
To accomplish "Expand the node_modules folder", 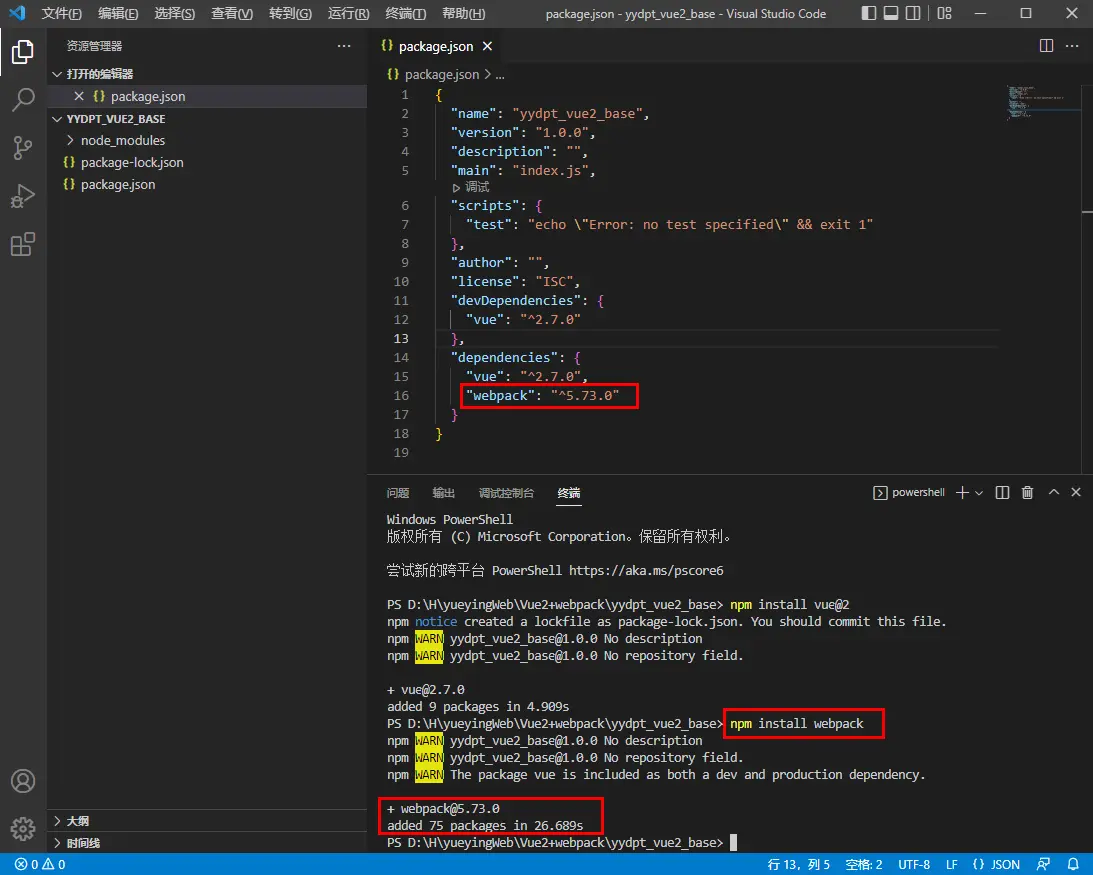I will click(122, 140).
